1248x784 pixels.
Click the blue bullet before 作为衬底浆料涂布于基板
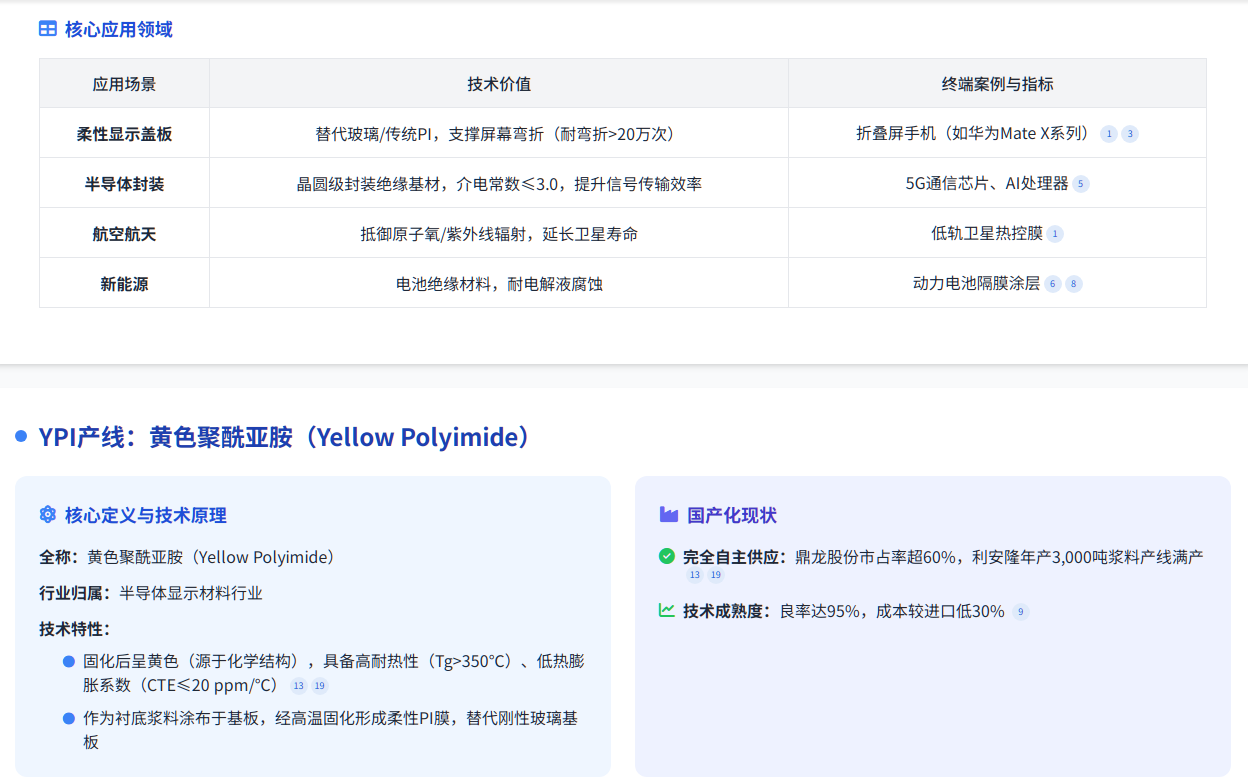(x=69, y=718)
